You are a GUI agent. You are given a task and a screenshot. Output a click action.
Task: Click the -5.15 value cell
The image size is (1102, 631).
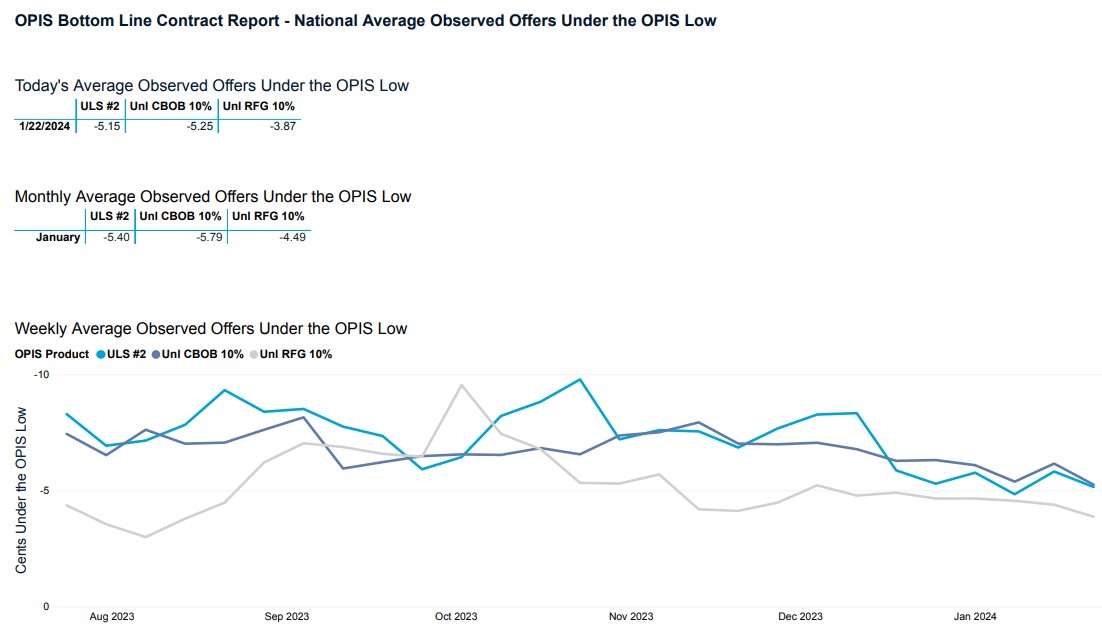pos(106,126)
